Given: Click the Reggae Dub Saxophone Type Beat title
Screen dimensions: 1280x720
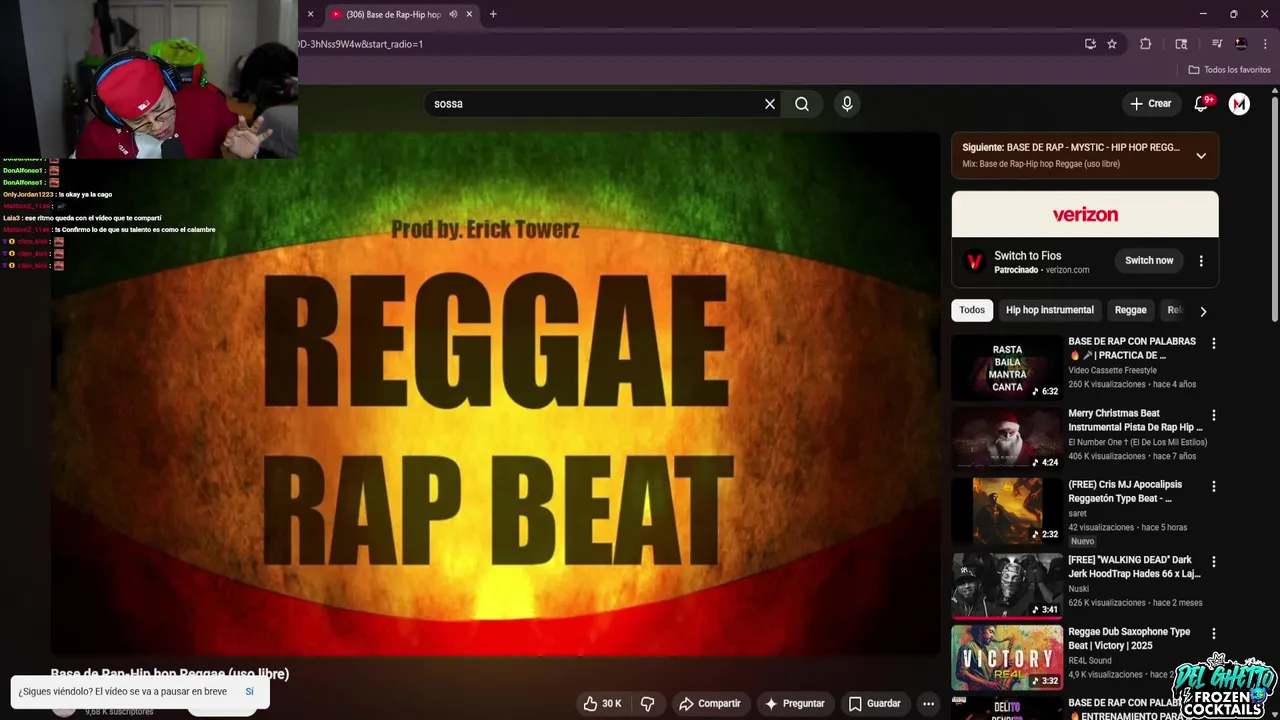Looking at the screenshot, I should pos(1129,638).
